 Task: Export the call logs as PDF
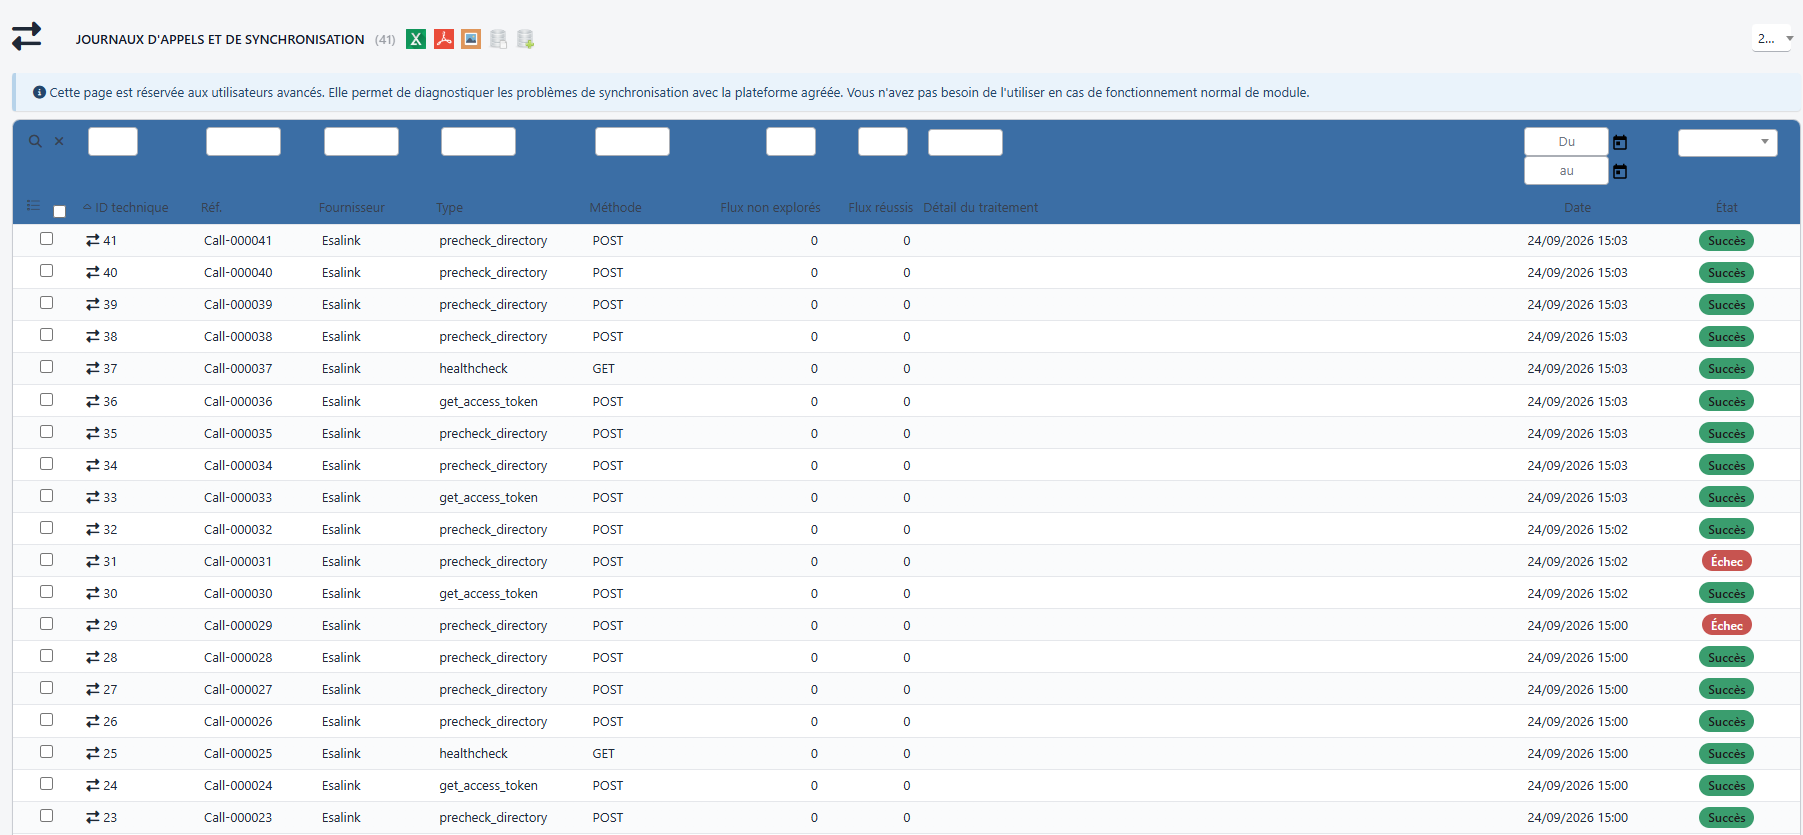pos(444,39)
